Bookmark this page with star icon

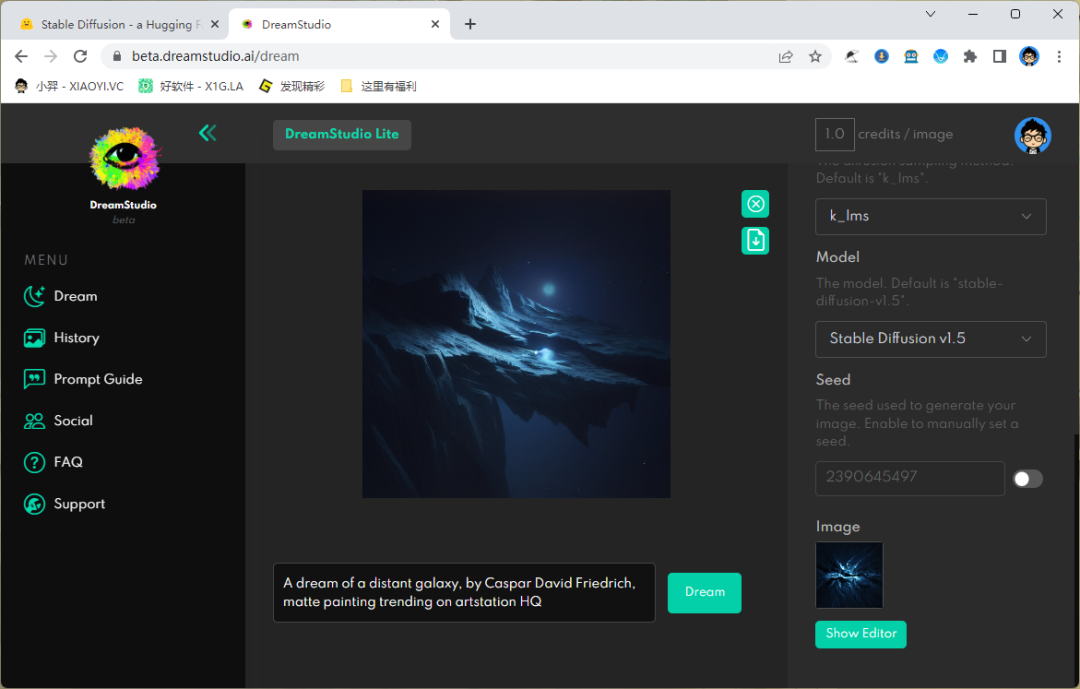tap(815, 56)
